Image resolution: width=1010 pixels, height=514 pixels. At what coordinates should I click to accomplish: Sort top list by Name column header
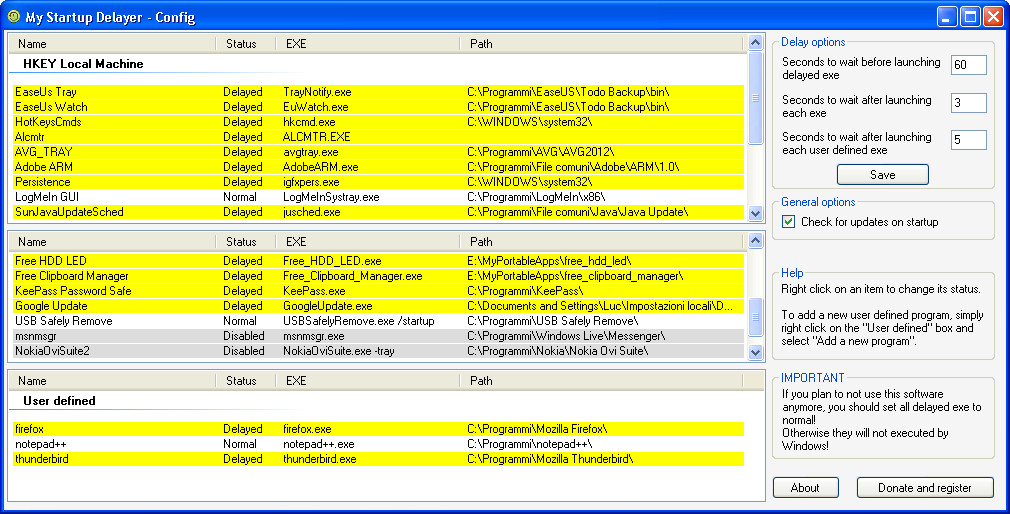coord(113,44)
